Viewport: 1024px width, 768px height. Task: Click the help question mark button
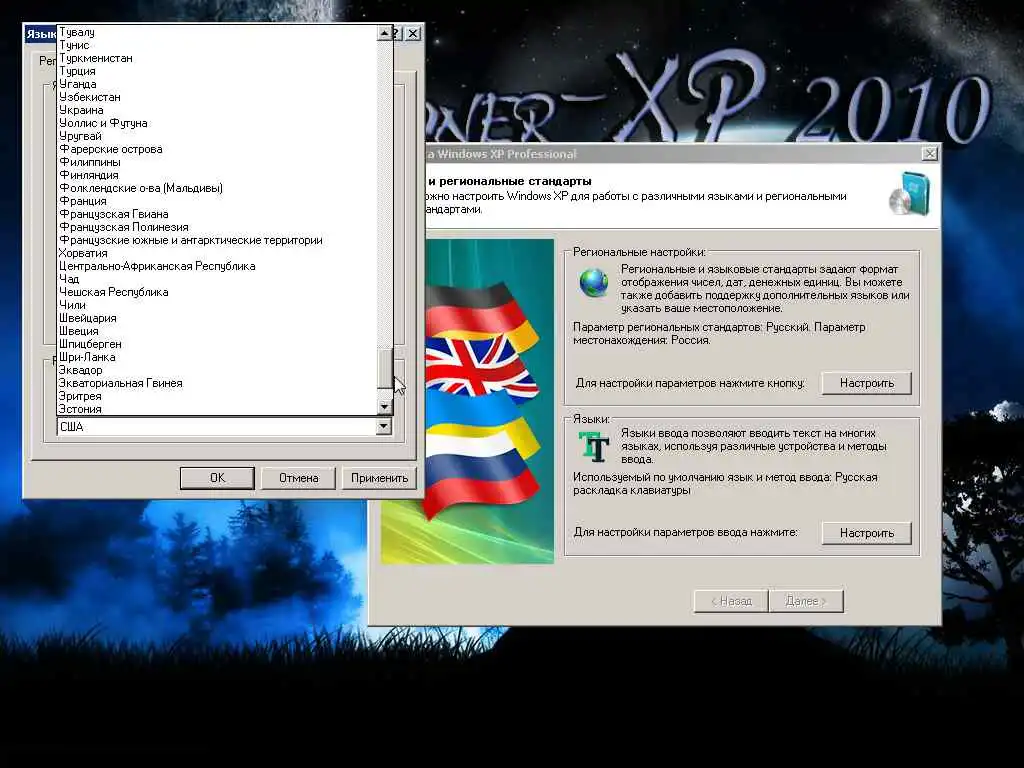pos(397,33)
